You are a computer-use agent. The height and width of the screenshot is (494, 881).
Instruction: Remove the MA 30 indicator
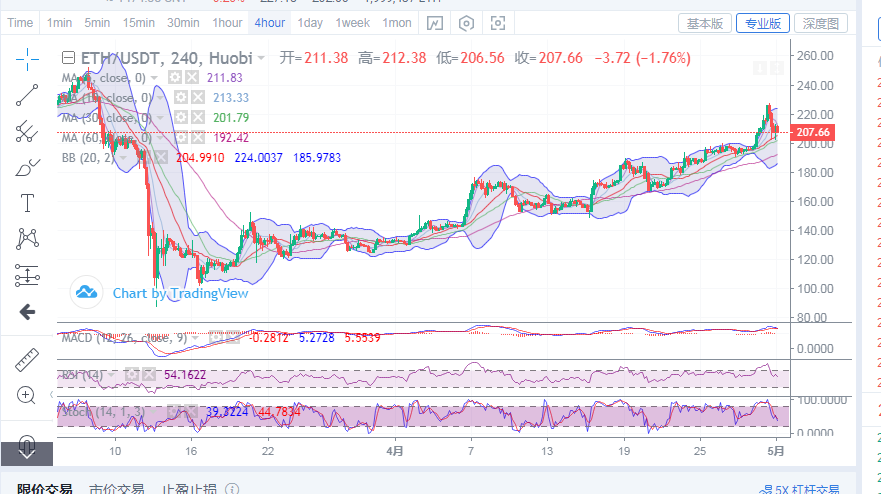point(198,117)
